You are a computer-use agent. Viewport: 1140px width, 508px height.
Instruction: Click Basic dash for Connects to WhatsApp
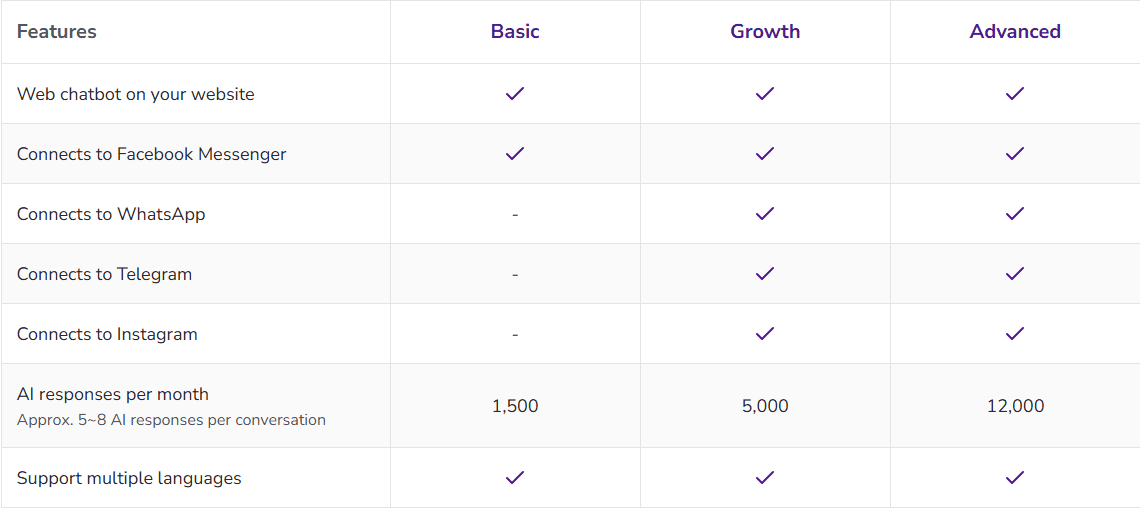pos(515,214)
